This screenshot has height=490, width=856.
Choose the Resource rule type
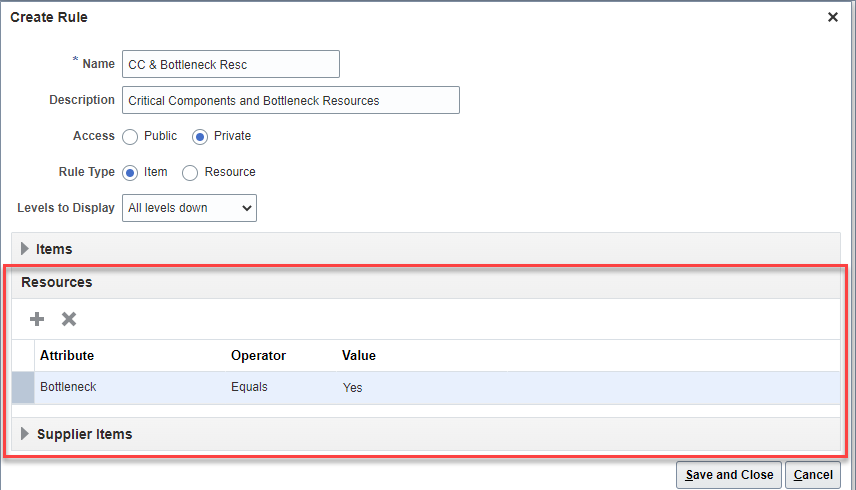[x=190, y=172]
